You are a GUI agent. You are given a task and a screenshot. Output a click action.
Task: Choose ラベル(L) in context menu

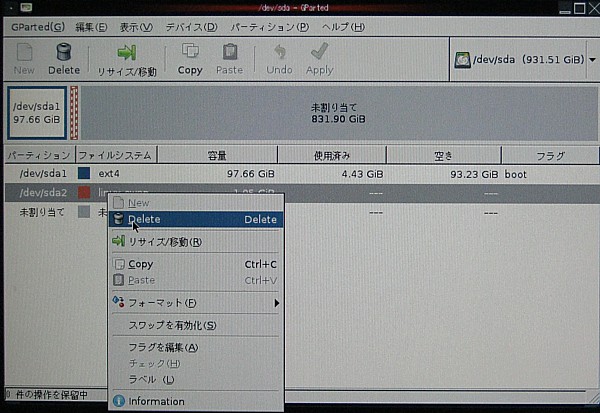pyautogui.click(x=196, y=380)
